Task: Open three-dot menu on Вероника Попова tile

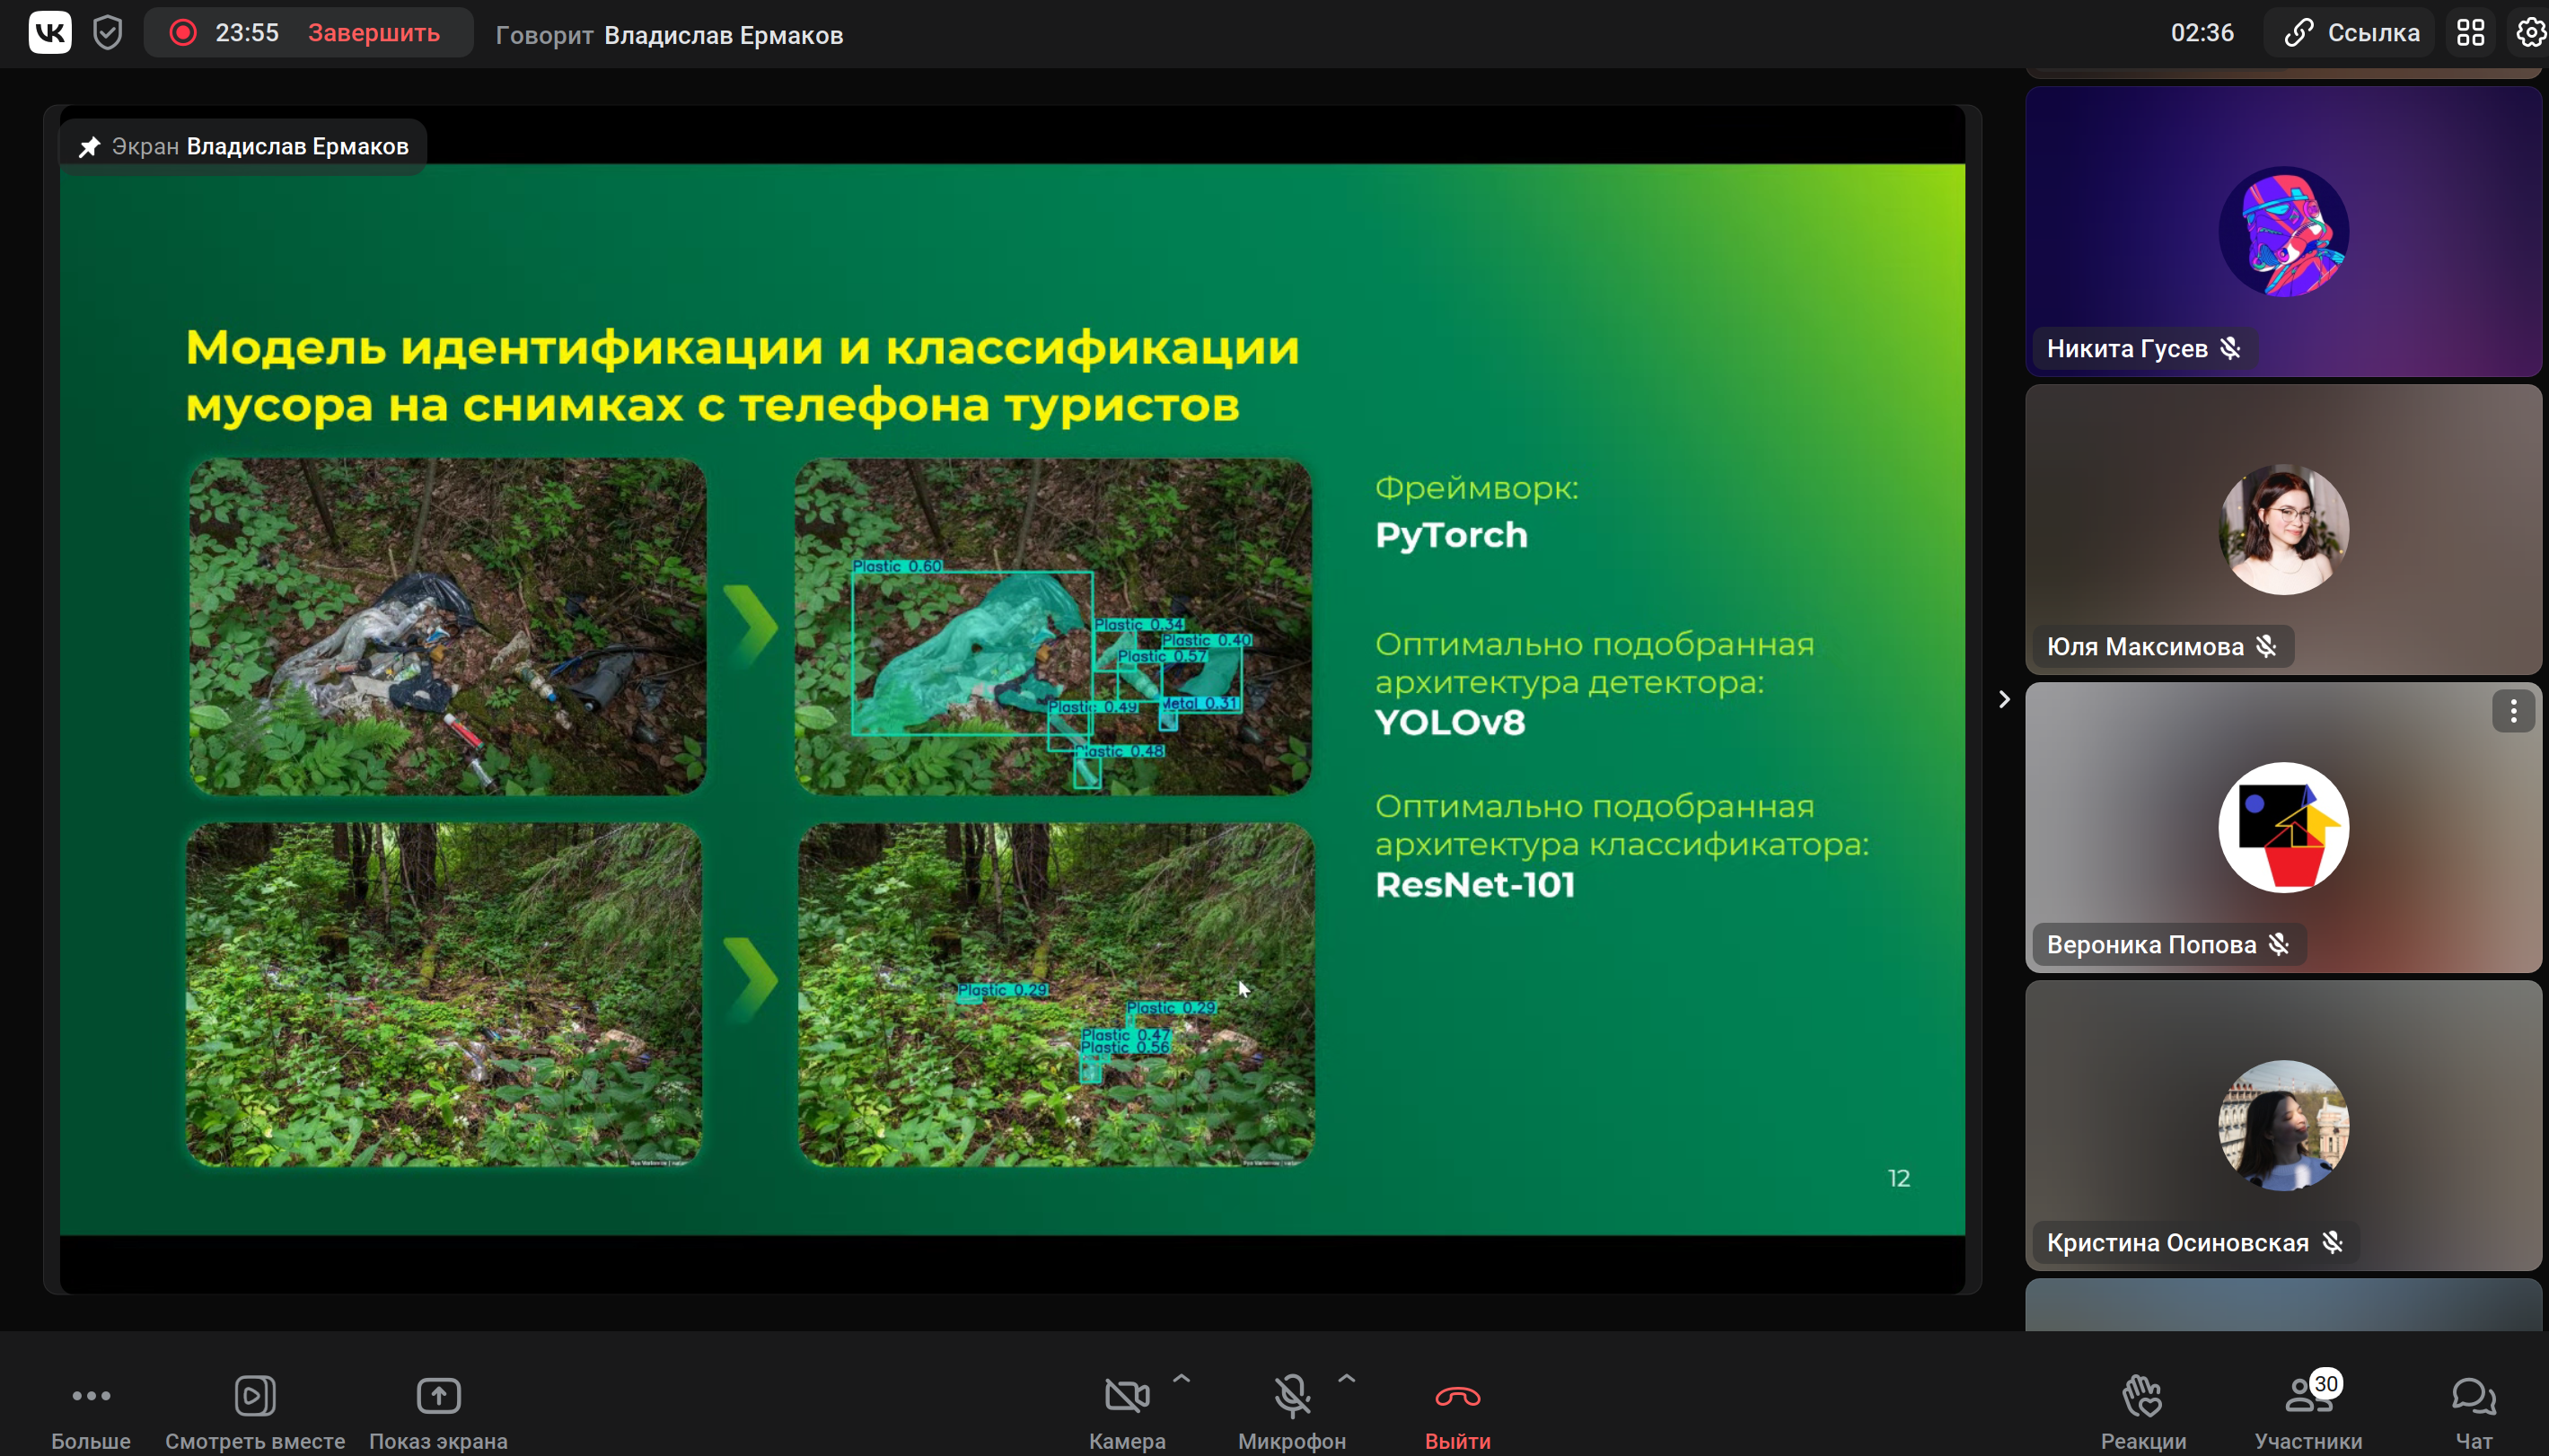Action: pyautogui.click(x=2512, y=712)
